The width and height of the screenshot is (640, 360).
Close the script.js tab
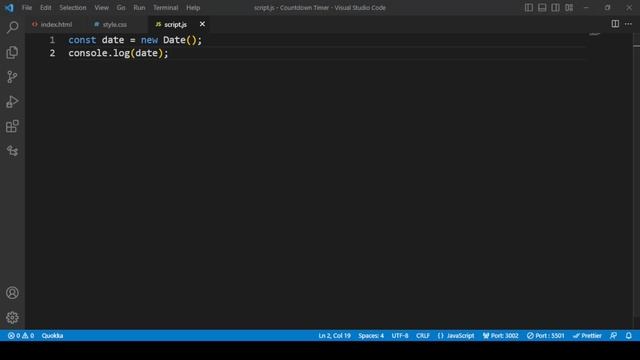click(x=202, y=24)
